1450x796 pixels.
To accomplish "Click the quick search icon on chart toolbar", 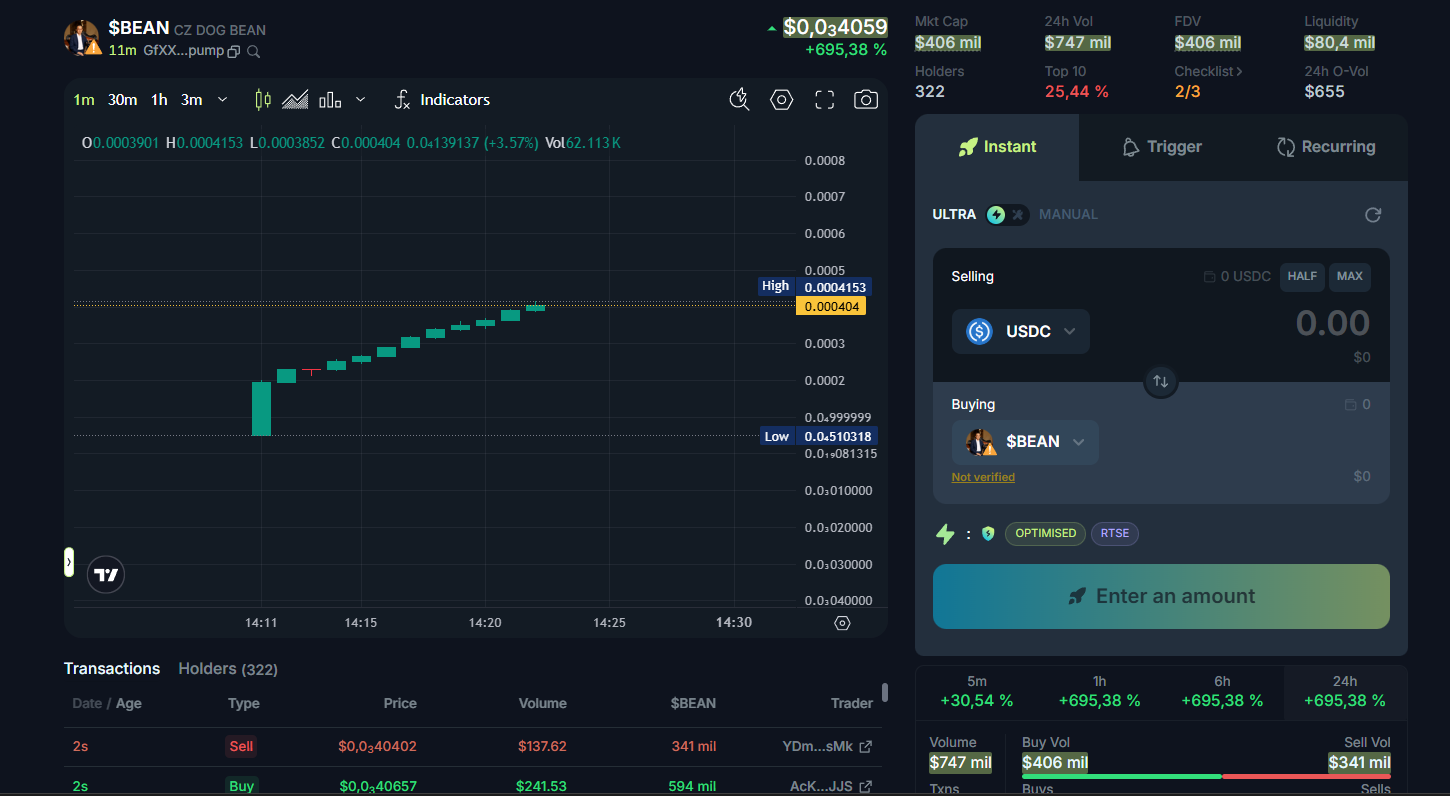I will tap(739, 99).
